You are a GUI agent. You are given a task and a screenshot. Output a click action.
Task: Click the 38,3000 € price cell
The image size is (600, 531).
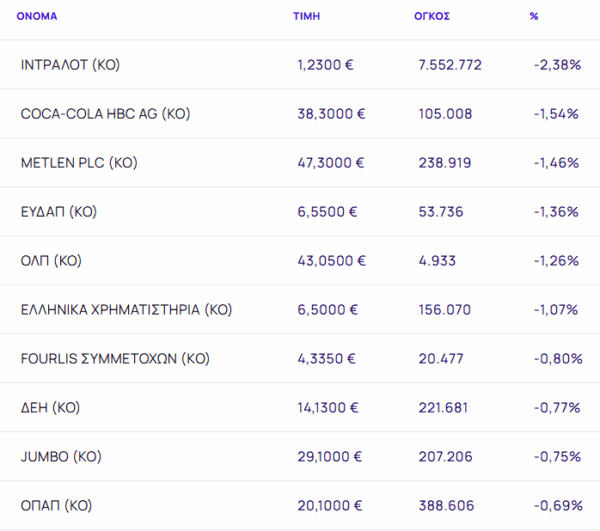point(331,114)
